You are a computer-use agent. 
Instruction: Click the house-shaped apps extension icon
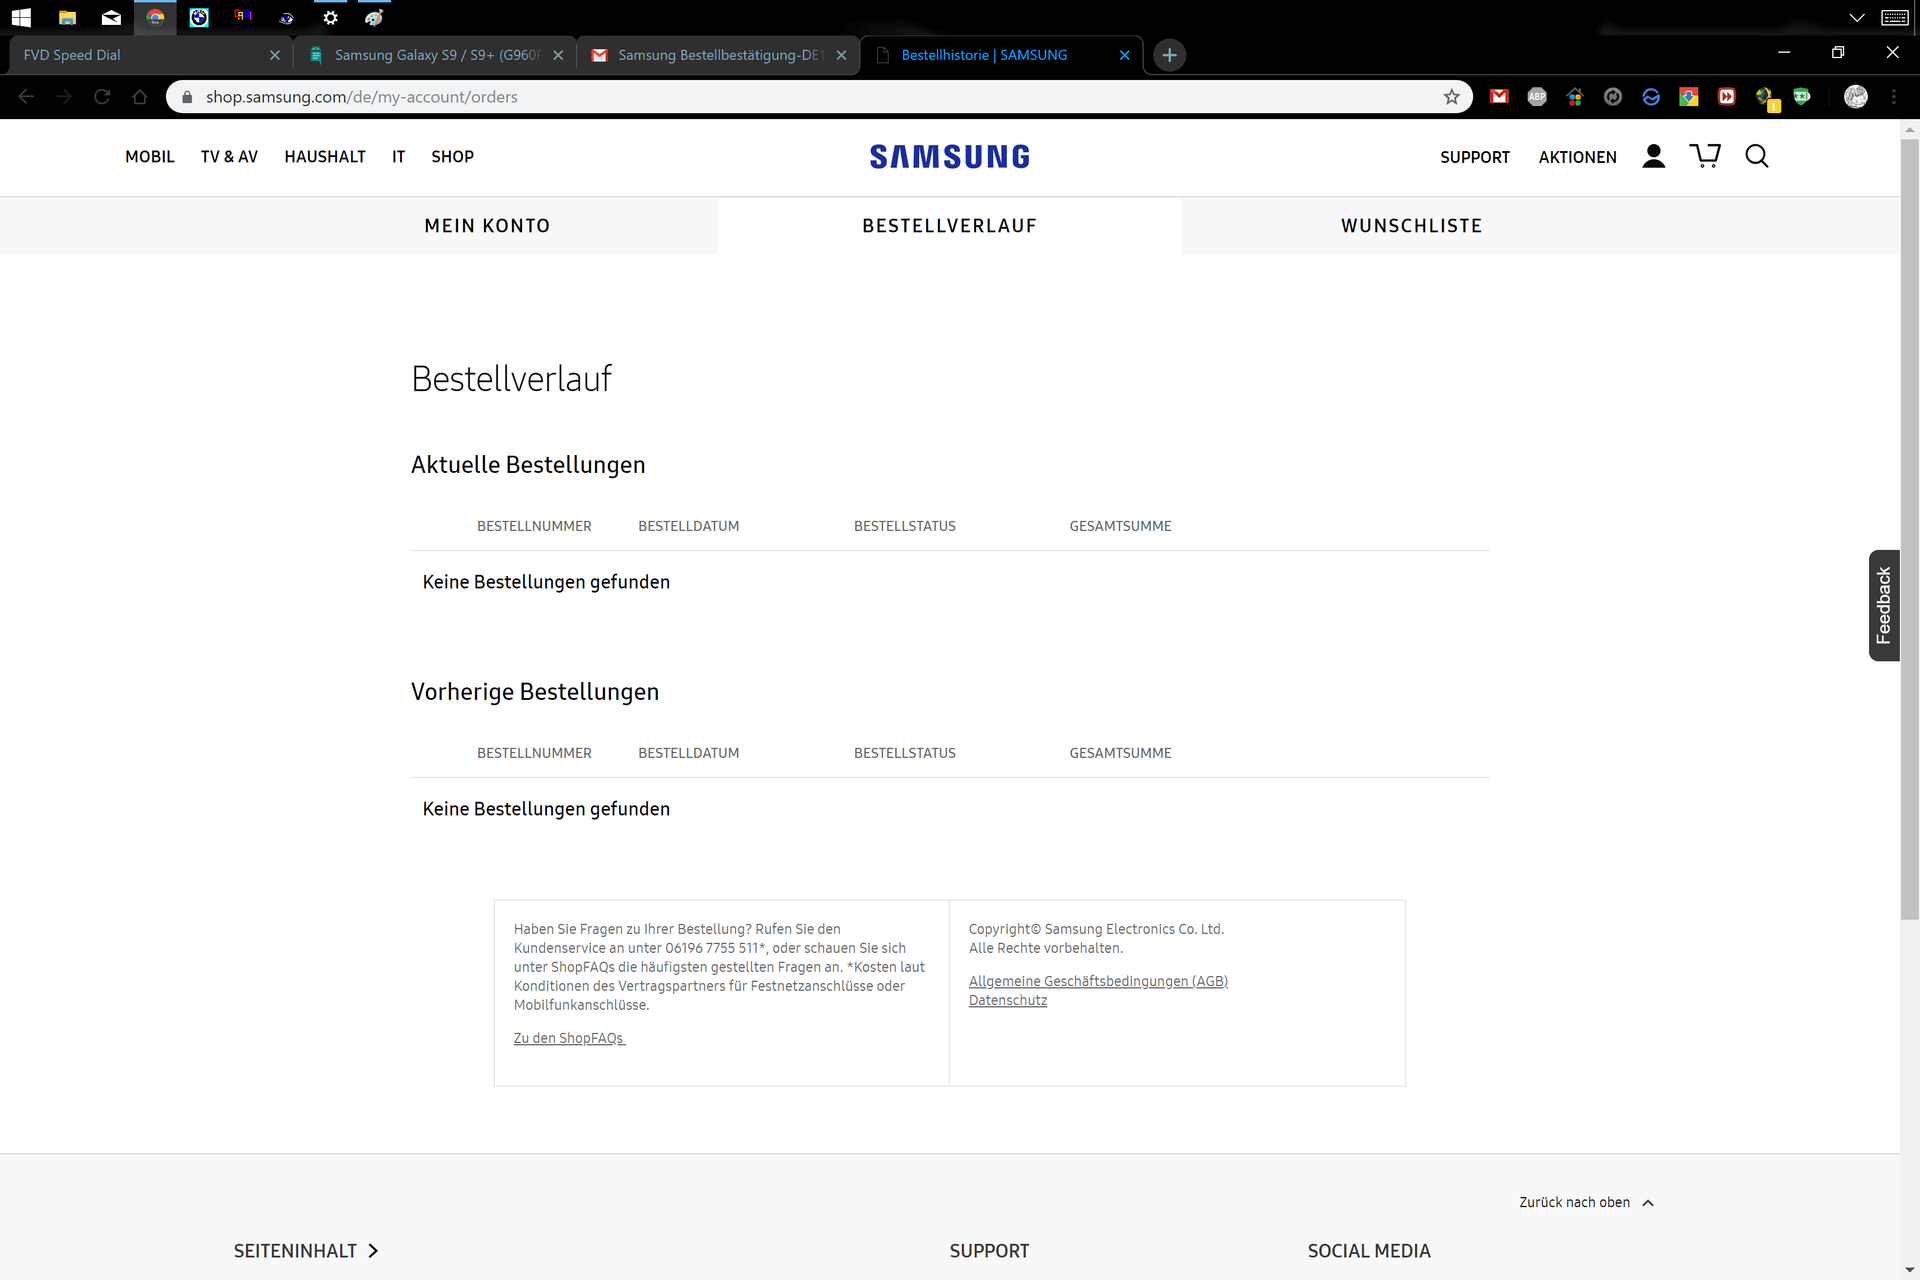(x=1575, y=97)
